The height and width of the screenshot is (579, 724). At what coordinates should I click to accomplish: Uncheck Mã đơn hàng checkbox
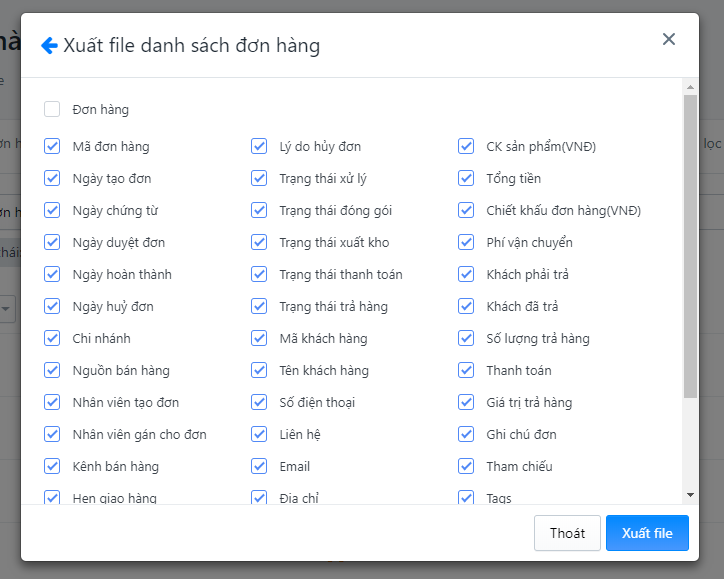point(52,146)
